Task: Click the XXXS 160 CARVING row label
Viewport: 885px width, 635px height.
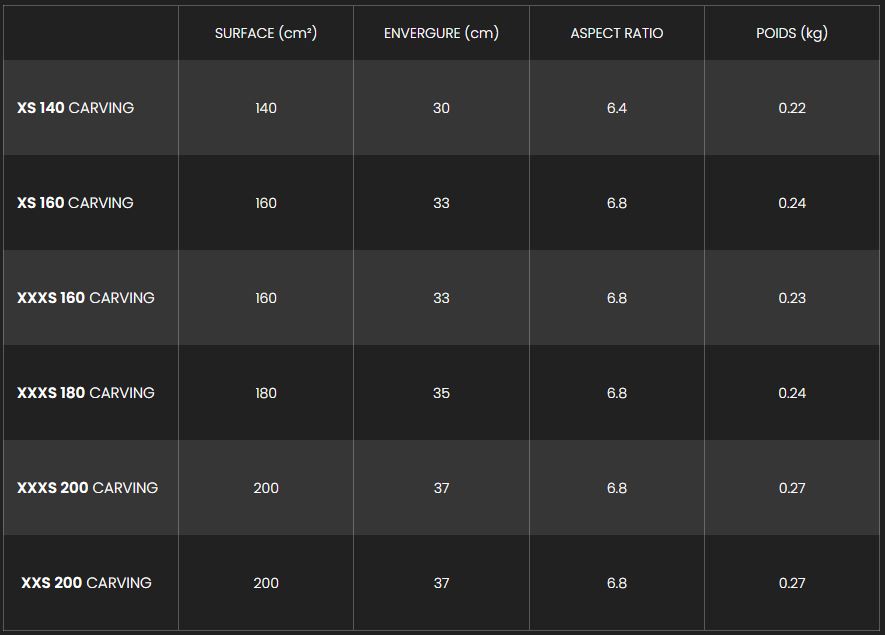Action: coord(86,298)
